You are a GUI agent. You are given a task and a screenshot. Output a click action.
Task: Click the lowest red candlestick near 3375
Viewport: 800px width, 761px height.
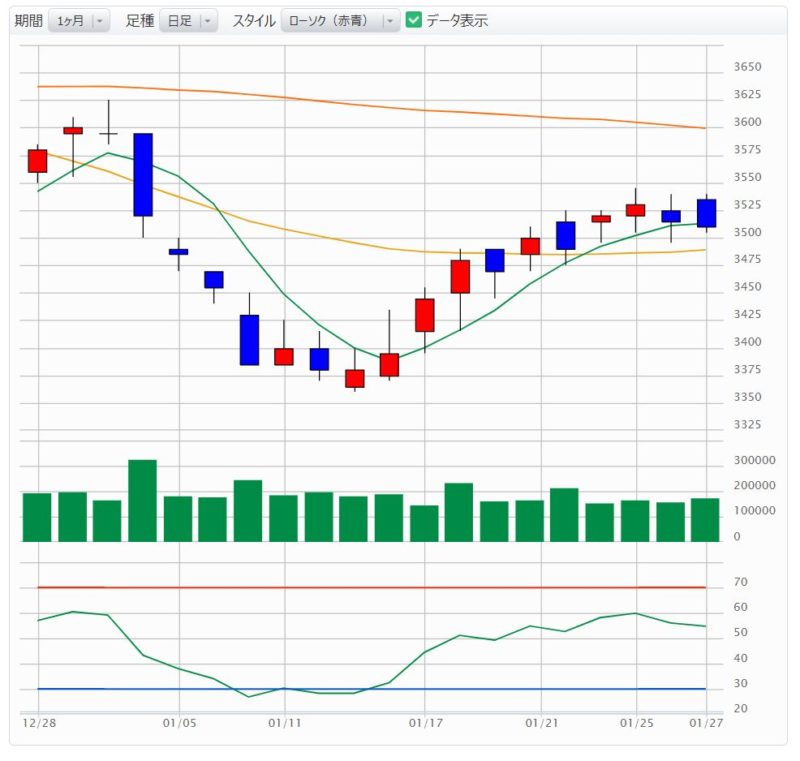355,378
